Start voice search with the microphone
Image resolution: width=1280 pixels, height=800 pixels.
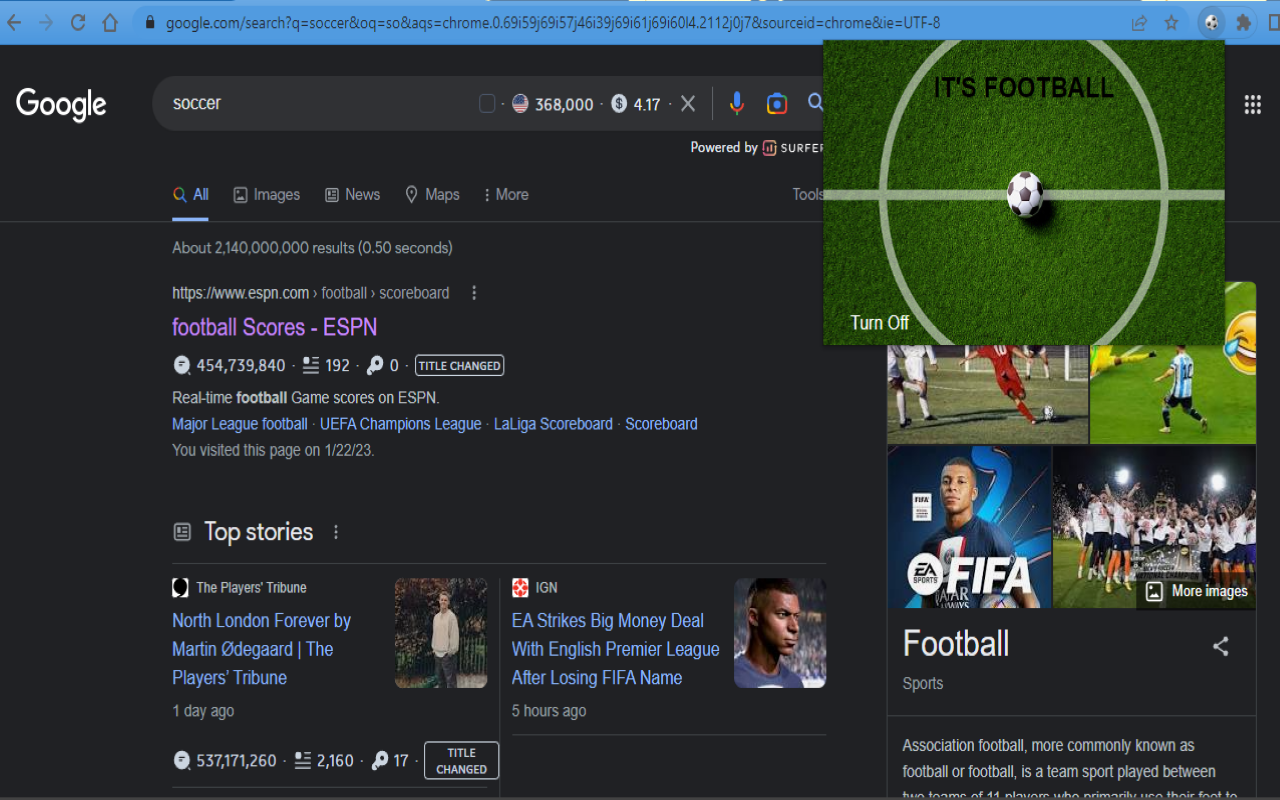737,104
